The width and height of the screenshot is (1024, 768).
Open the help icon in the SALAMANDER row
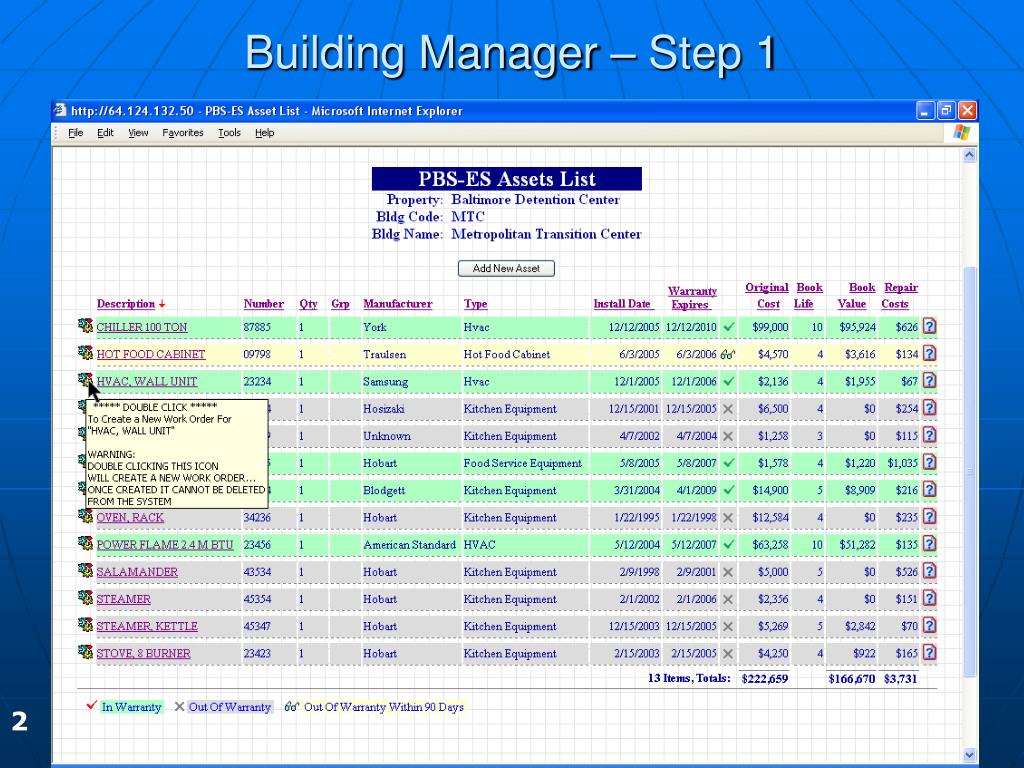coord(929,571)
